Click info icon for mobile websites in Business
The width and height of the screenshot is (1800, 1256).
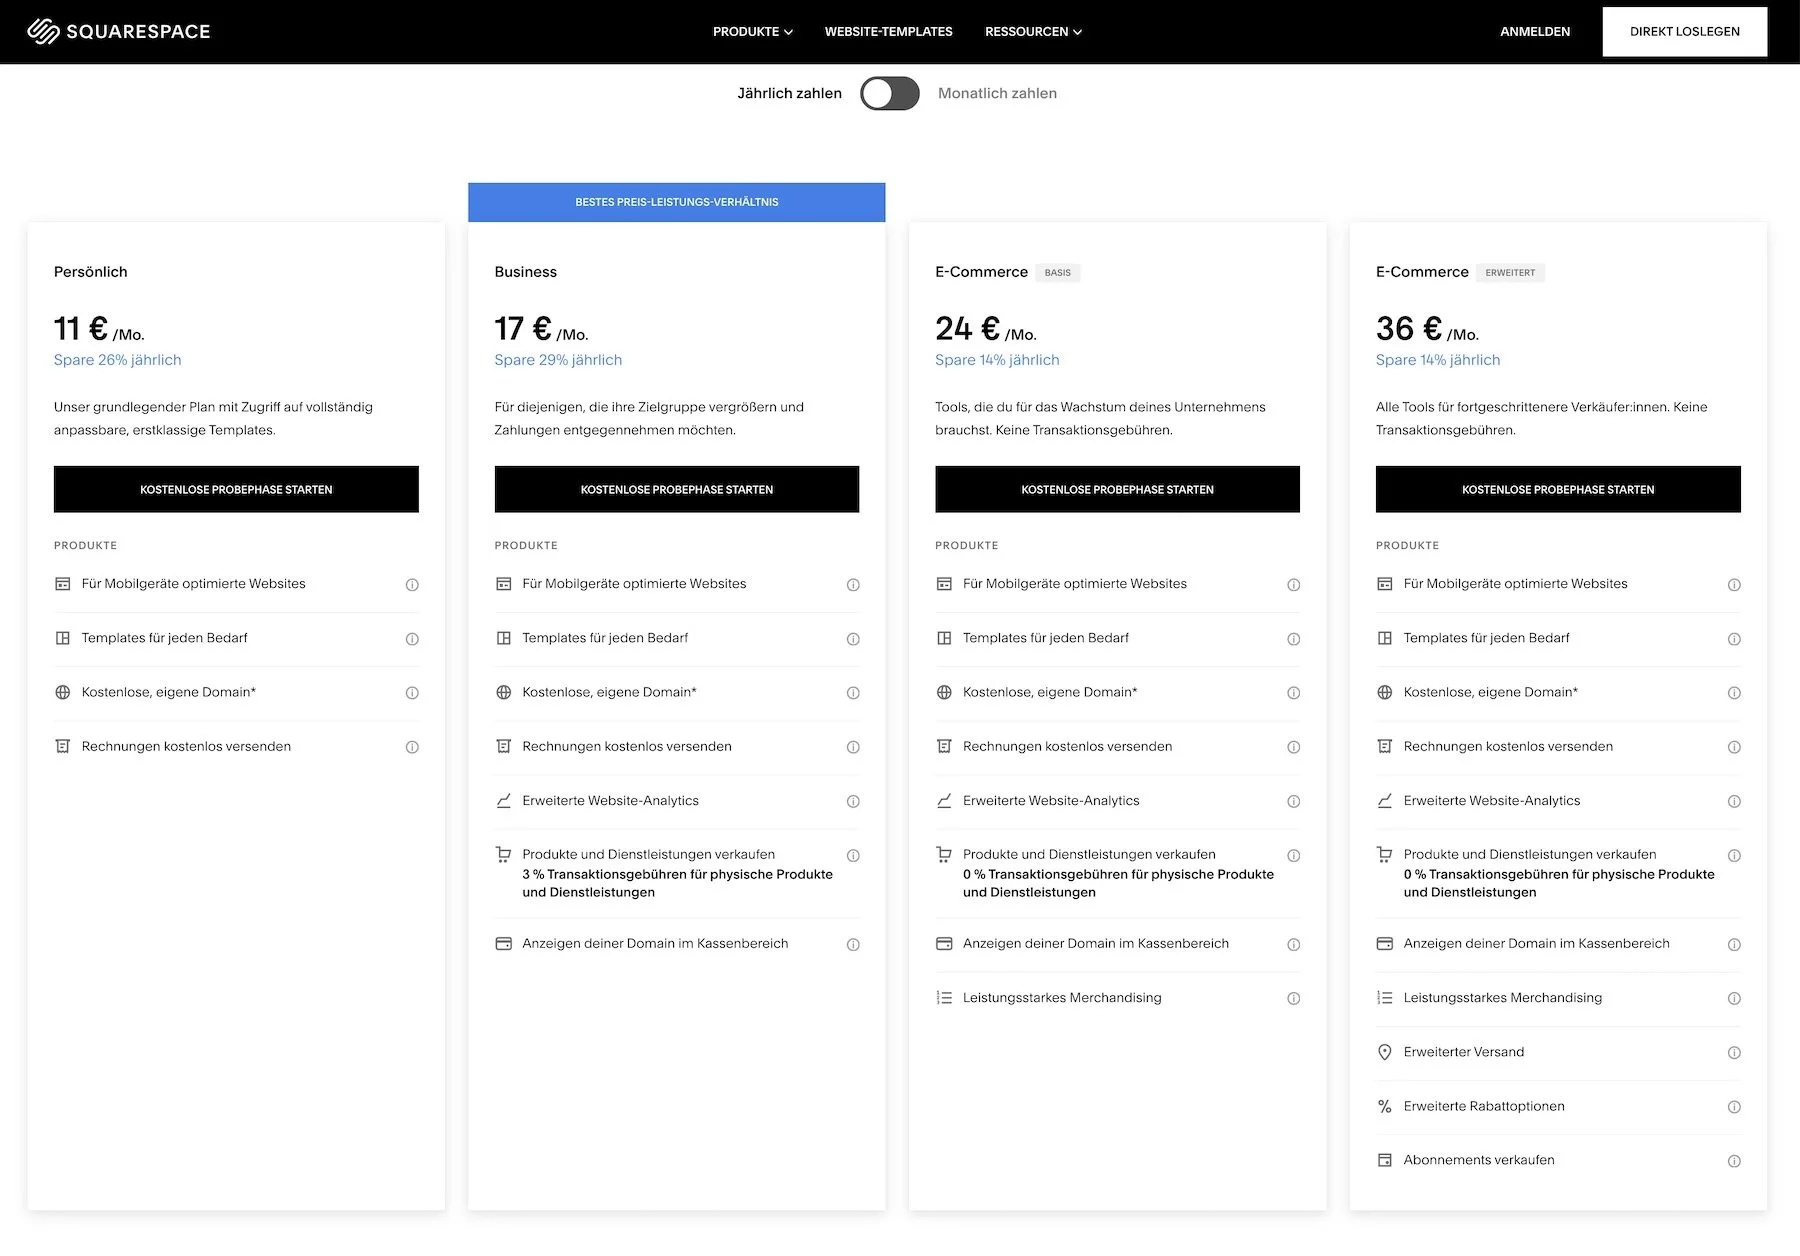point(853,585)
